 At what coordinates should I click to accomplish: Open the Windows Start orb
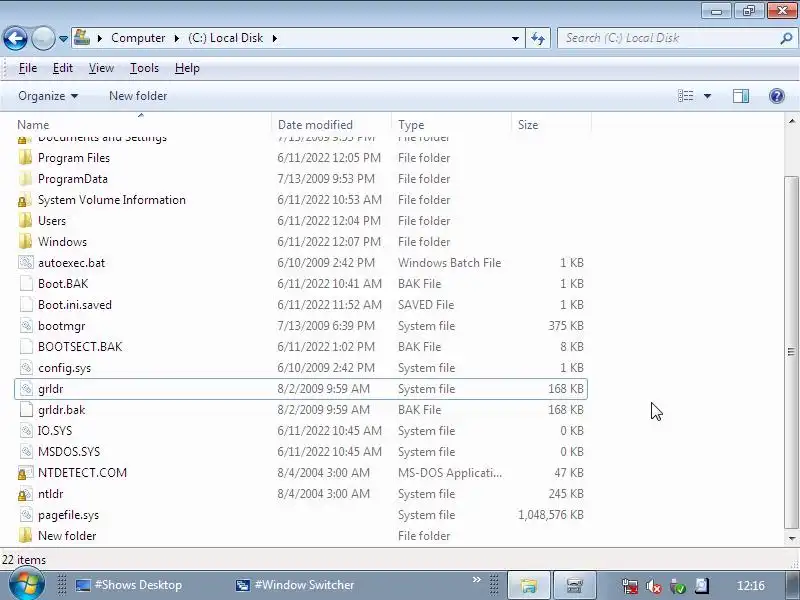[27, 584]
